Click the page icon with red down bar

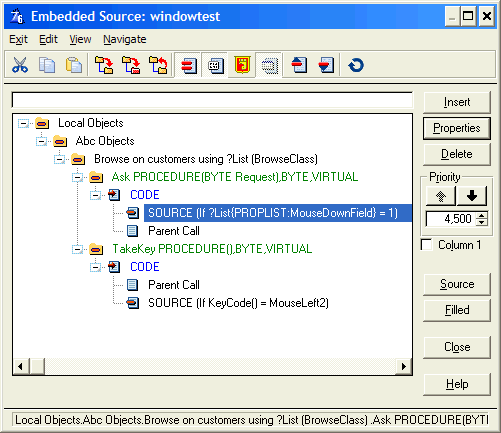pyautogui.click(x=326, y=65)
